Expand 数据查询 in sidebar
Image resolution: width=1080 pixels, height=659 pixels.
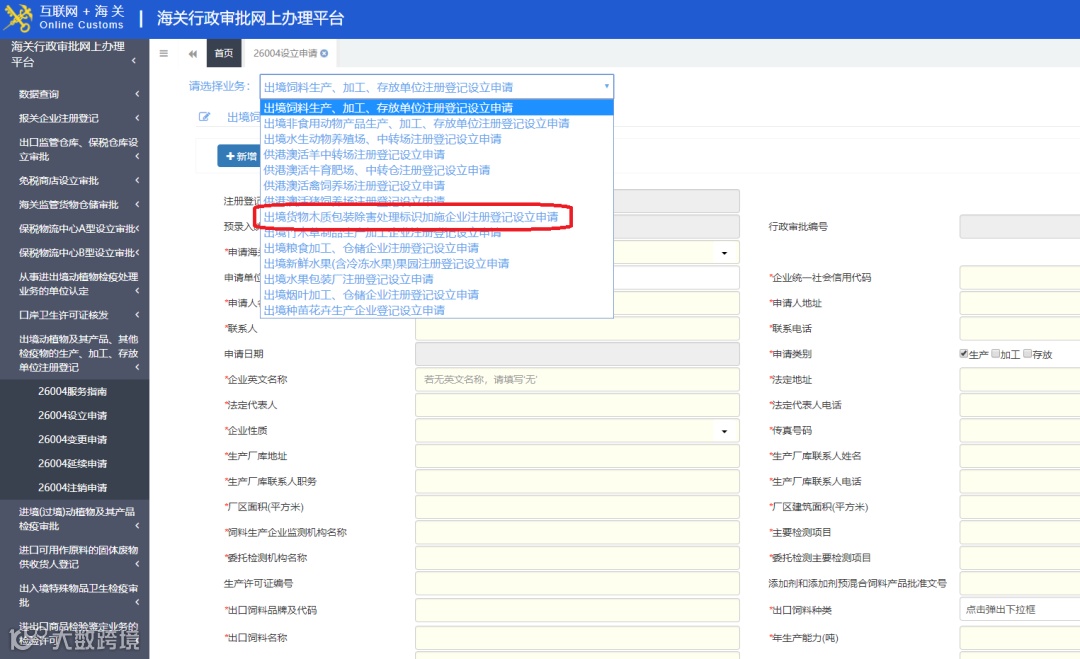pos(74,94)
